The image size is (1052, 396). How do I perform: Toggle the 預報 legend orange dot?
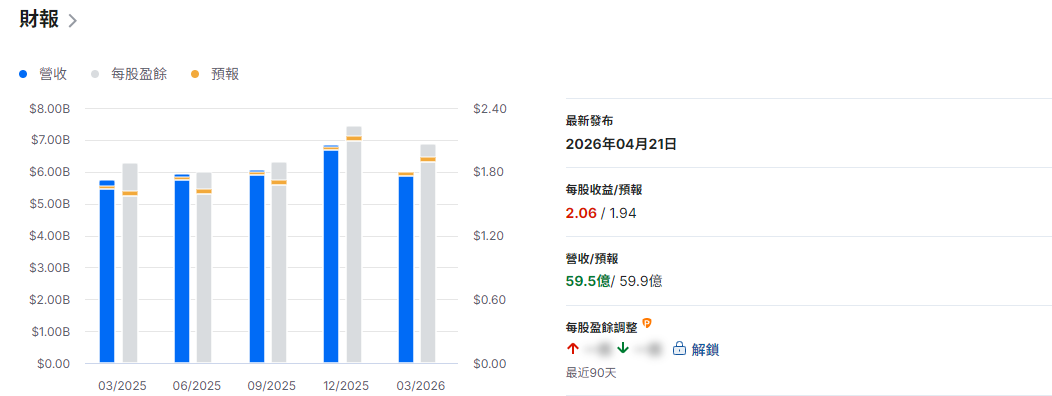coord(195,75)
